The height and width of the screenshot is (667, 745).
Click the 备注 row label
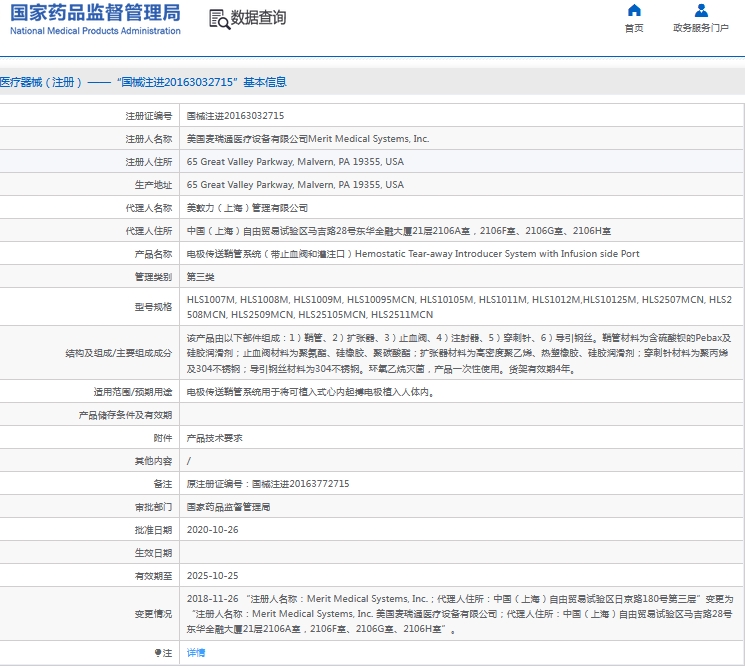tap(162, 484)
